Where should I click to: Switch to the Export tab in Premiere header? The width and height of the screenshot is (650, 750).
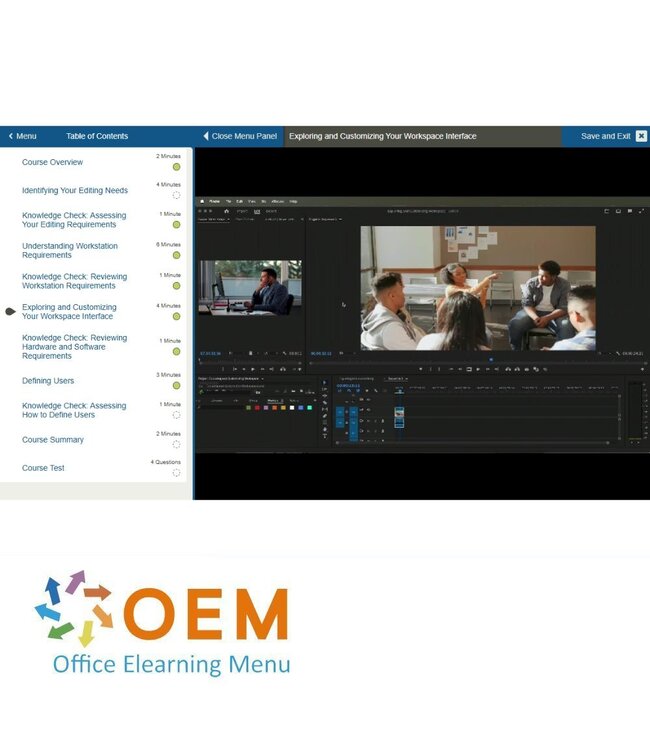click(271, 211)
